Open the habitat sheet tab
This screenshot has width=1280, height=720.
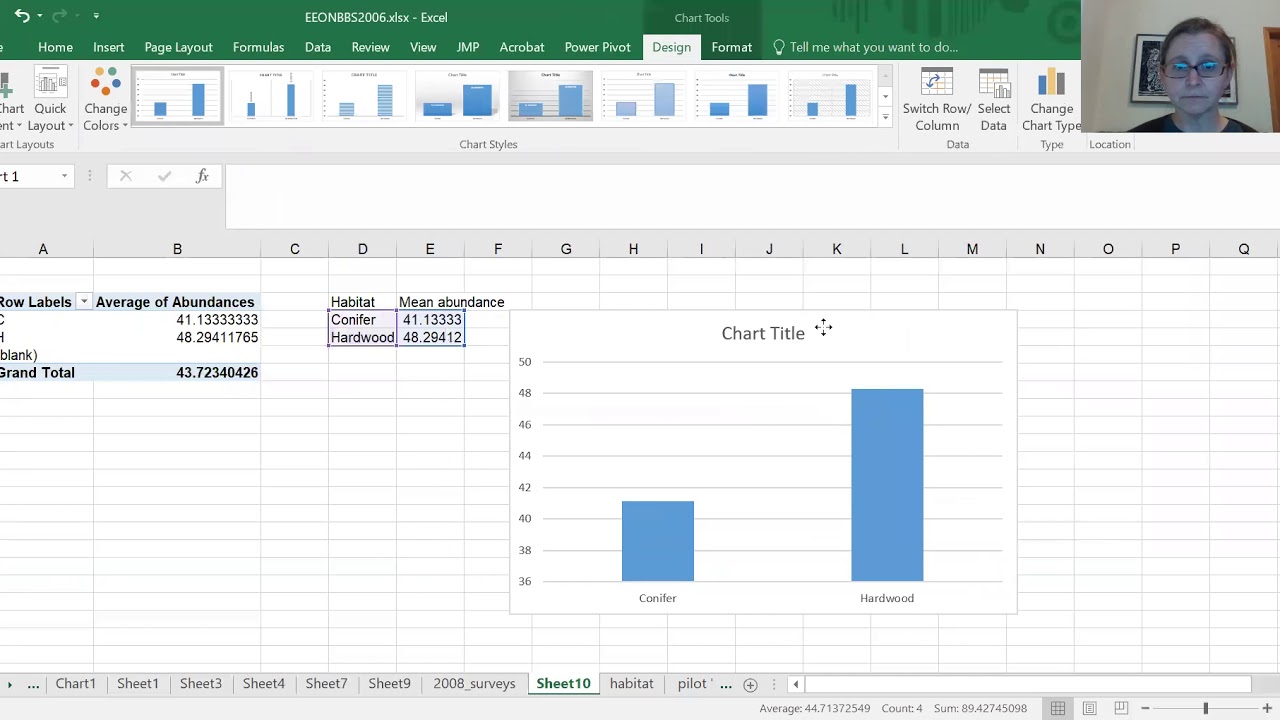coord(631,684)
